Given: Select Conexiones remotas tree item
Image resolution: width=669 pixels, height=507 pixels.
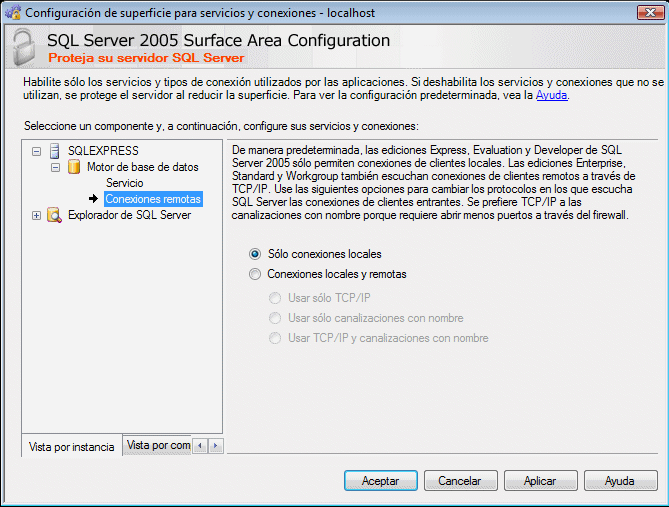Looking at the screenshot, I should tap(153, 199).
